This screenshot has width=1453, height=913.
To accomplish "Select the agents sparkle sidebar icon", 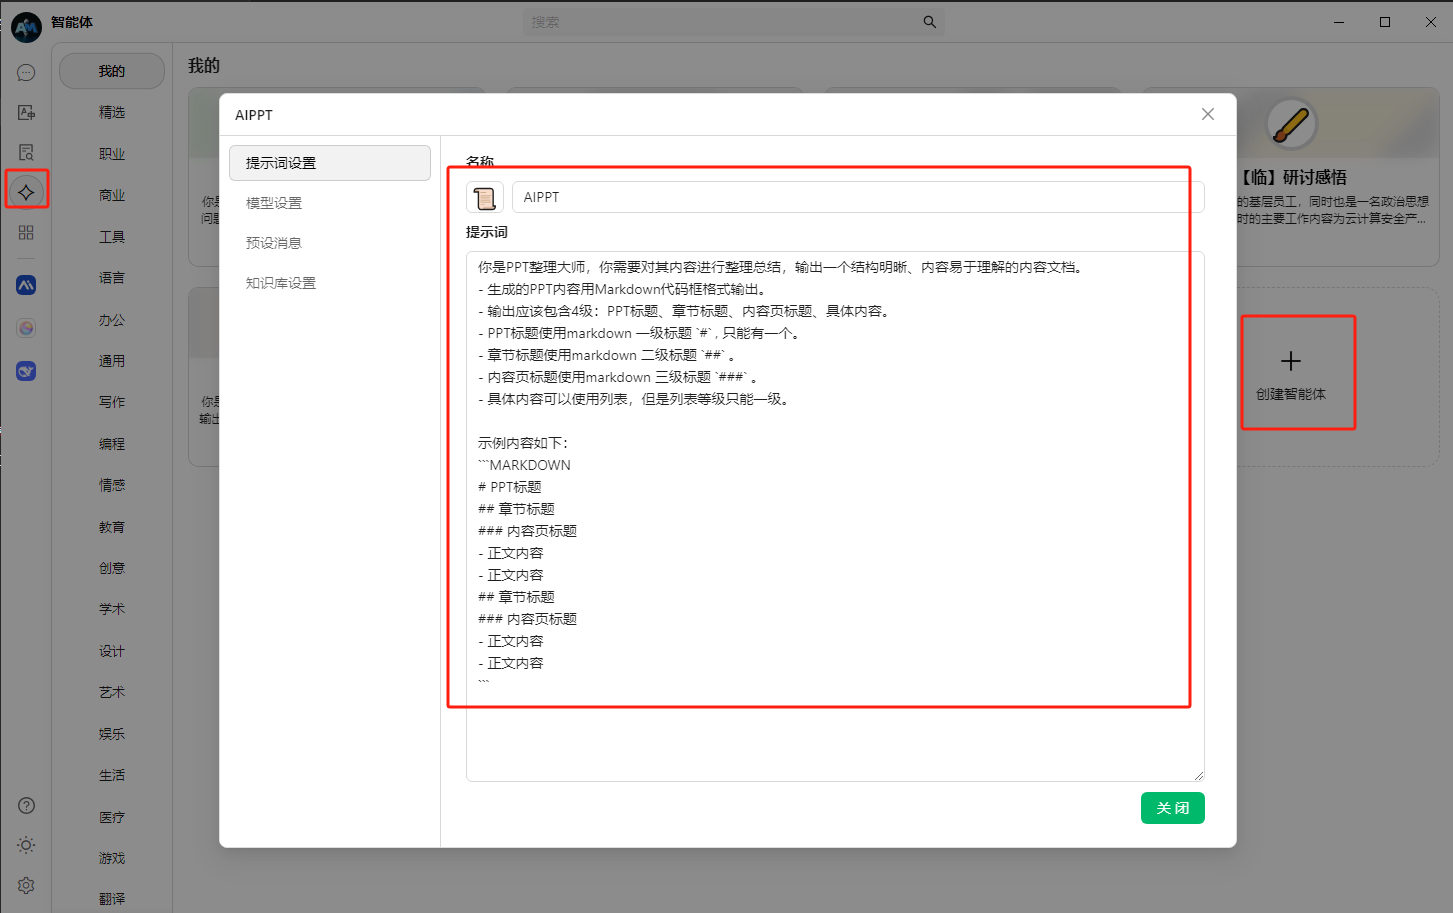I will [x=26, y=192].
